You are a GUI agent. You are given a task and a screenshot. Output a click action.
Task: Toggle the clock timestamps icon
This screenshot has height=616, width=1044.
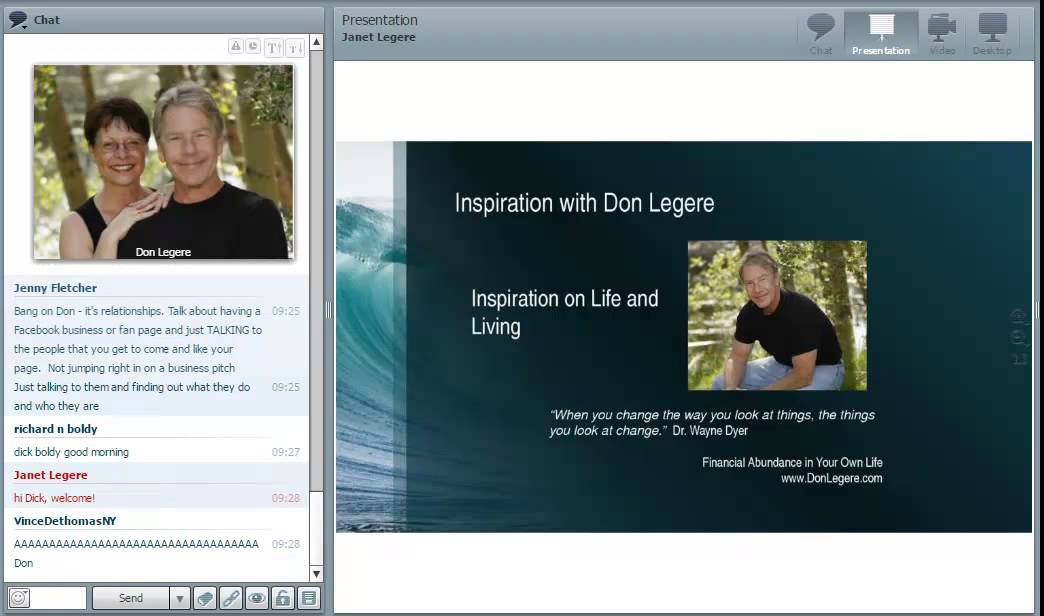pyautogui.click(x=253, y=46)
